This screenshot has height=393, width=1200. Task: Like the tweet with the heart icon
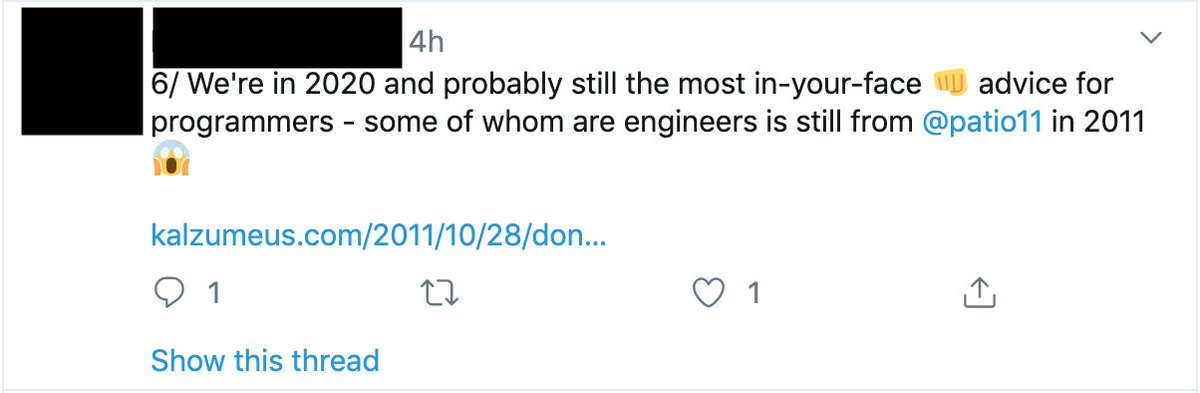(709, 293)
